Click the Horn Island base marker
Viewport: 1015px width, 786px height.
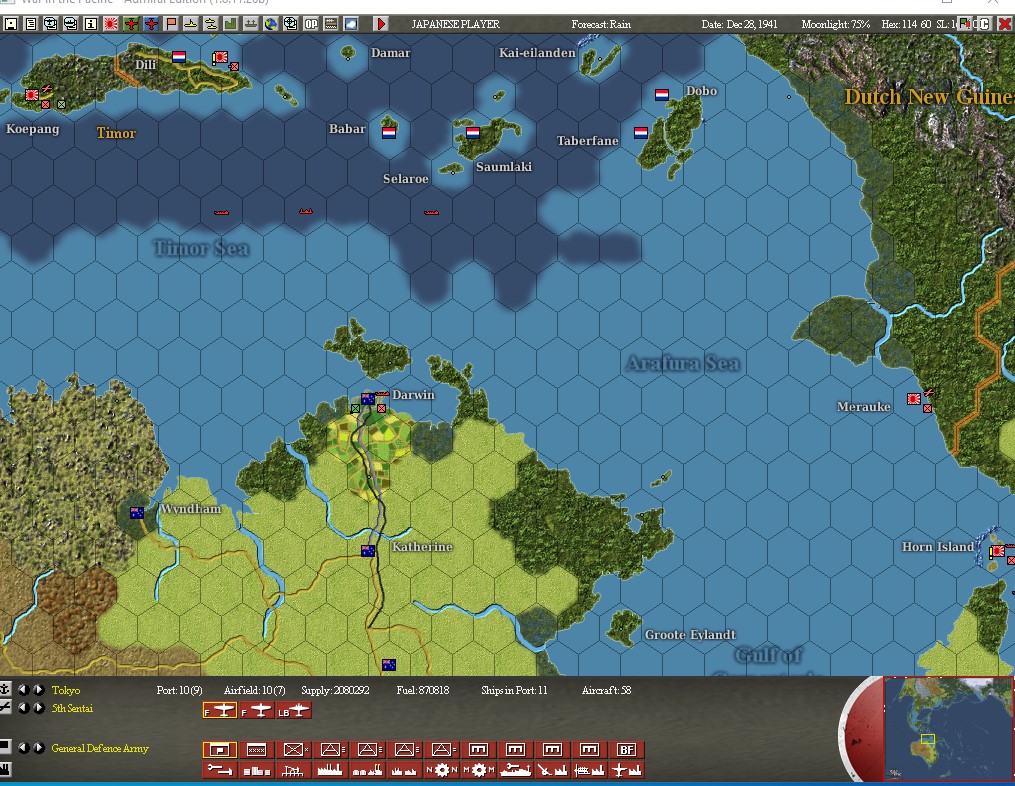[998, 552]
